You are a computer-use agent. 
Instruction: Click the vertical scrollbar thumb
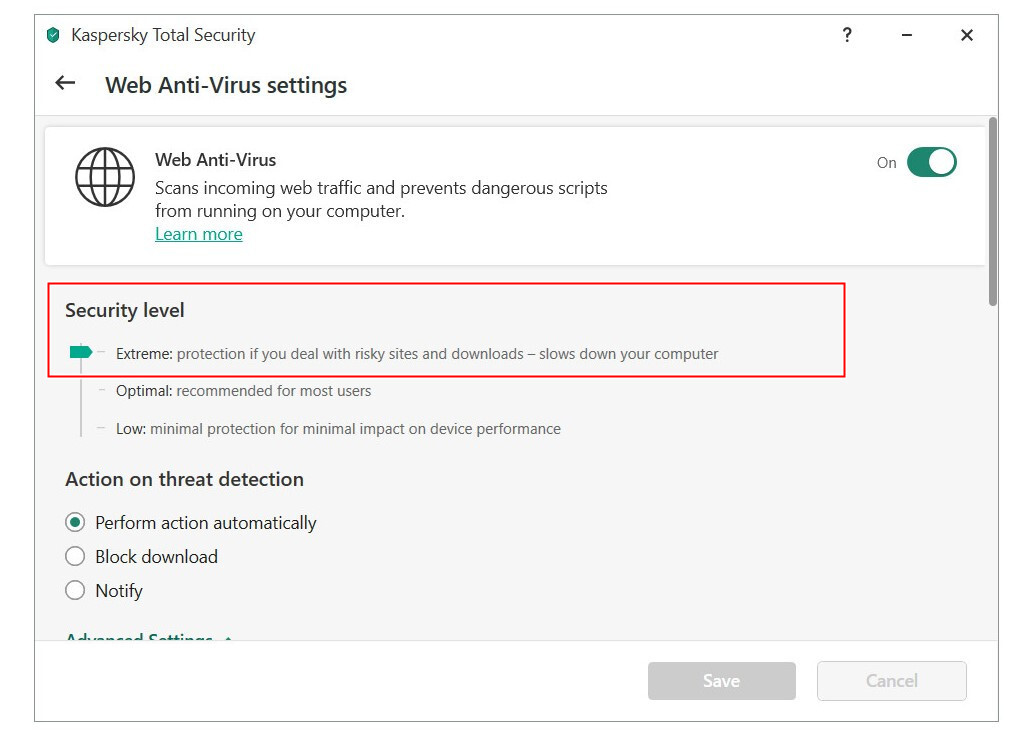pyautogui.click(x=992, y=210)
